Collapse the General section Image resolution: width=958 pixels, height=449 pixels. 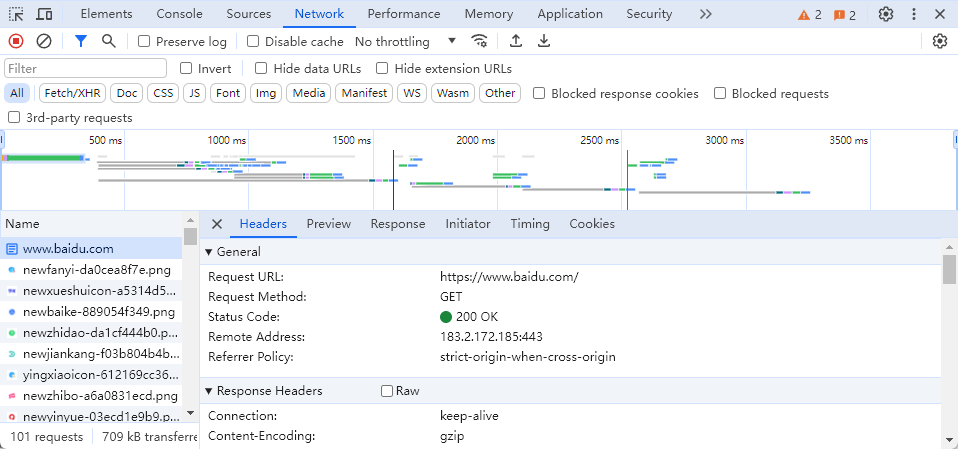pyautogui.click(x=209, y=252)
